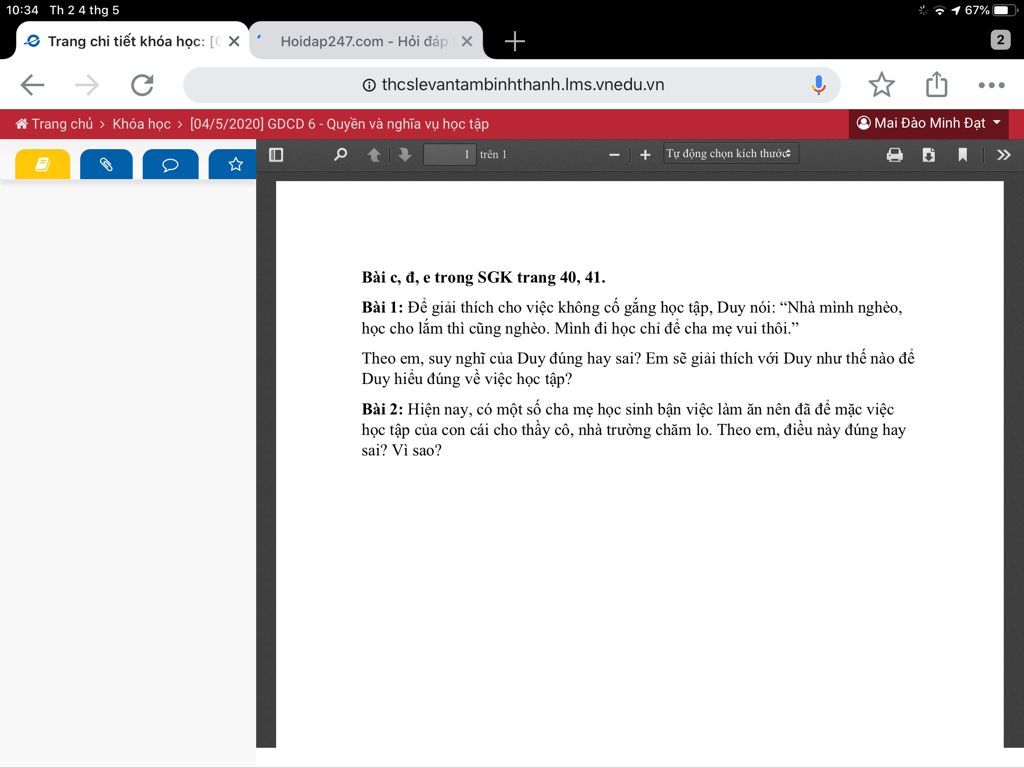
Task: Bookmark this page with the star
Action: (x=881, y=85)
